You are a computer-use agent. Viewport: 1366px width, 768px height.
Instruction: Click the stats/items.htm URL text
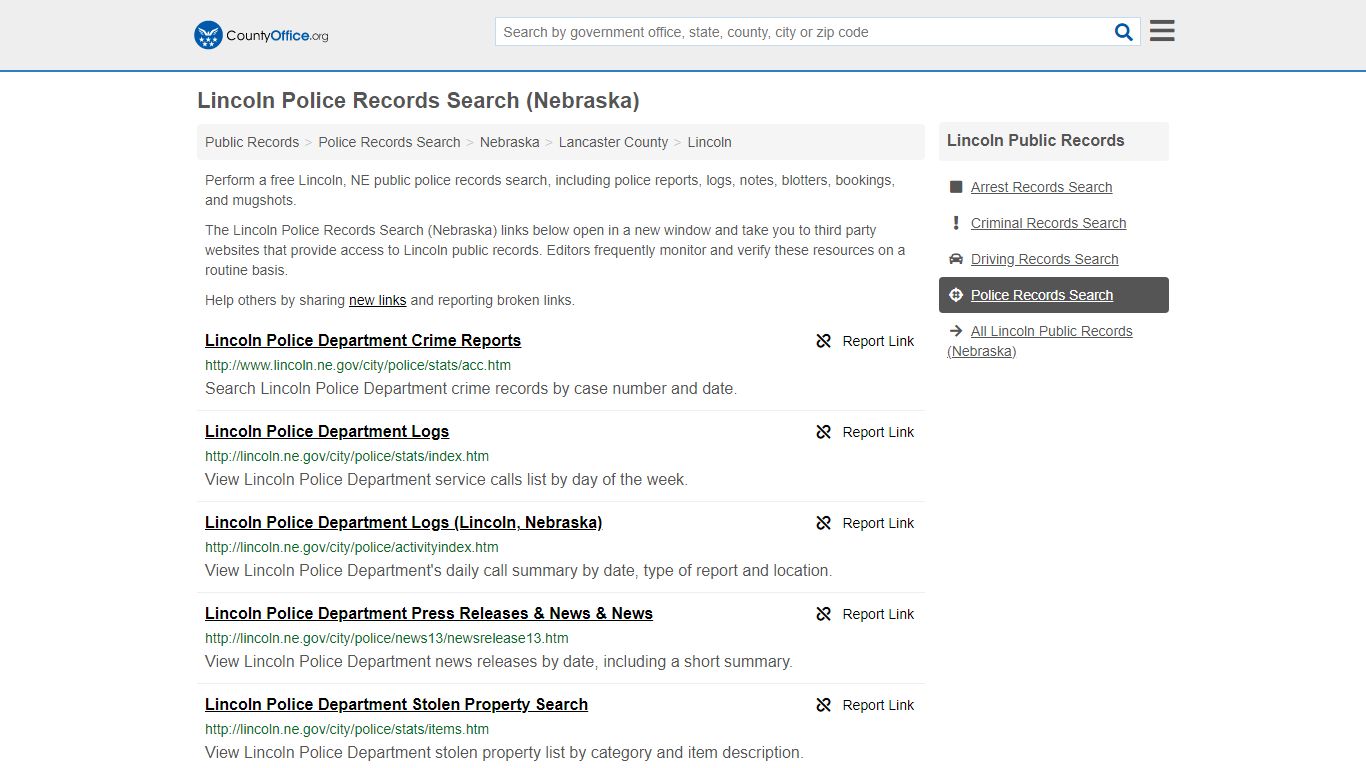(347, 729)
